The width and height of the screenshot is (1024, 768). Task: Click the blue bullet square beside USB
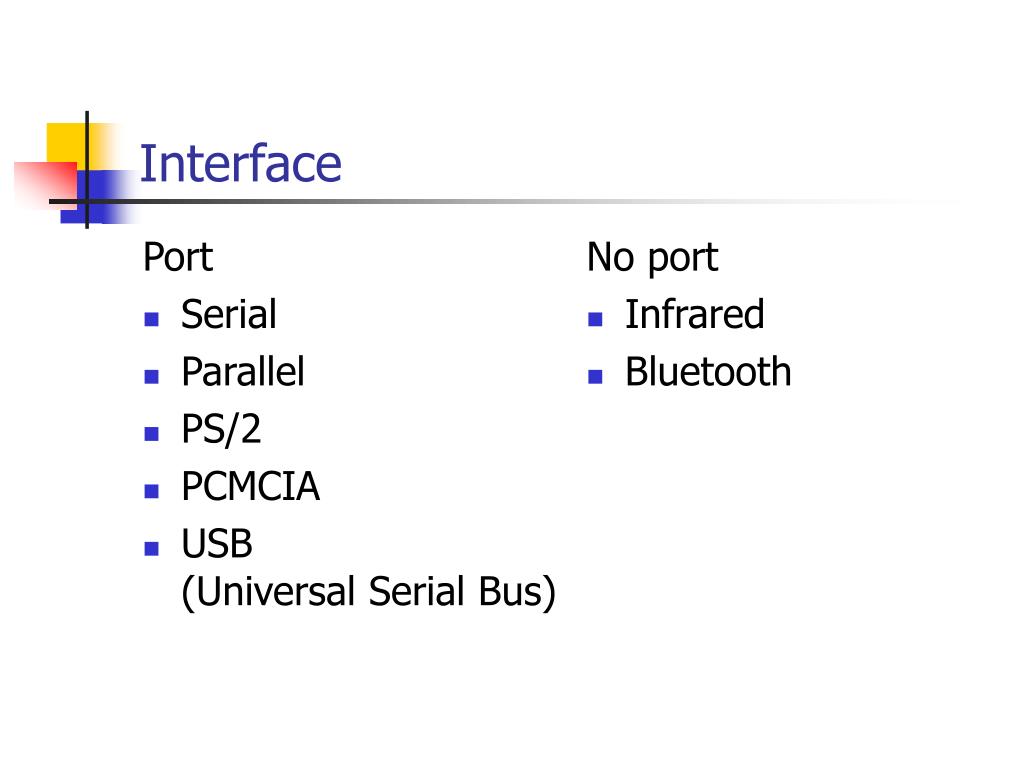[x=152, y=548]
